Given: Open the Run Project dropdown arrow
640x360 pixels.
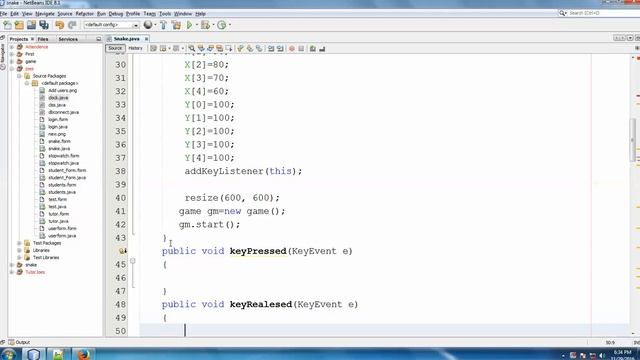Looking at the screenshot, I should pos(196,25).
